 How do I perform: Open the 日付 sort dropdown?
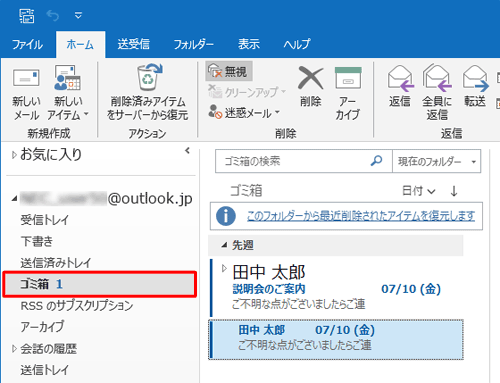(x=419, y=191)
